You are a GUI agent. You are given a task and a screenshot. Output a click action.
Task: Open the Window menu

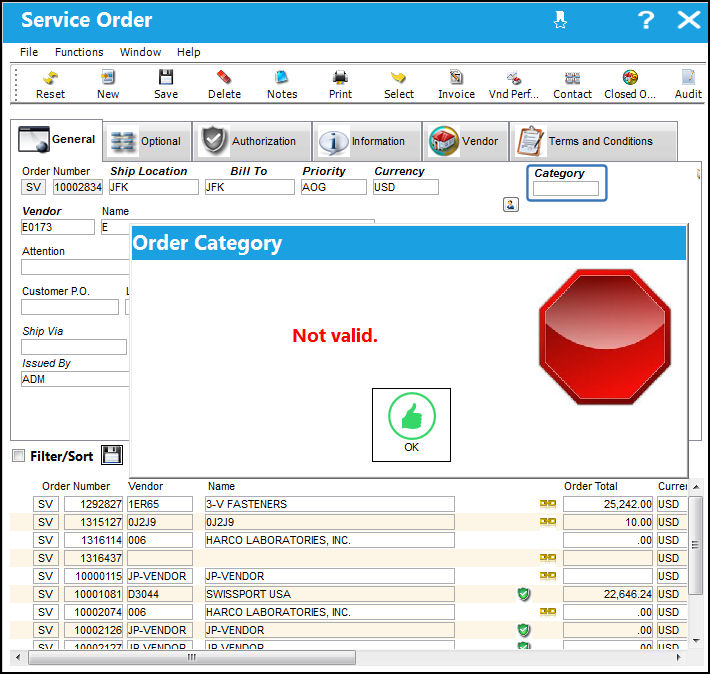click(x=140, y=52)
